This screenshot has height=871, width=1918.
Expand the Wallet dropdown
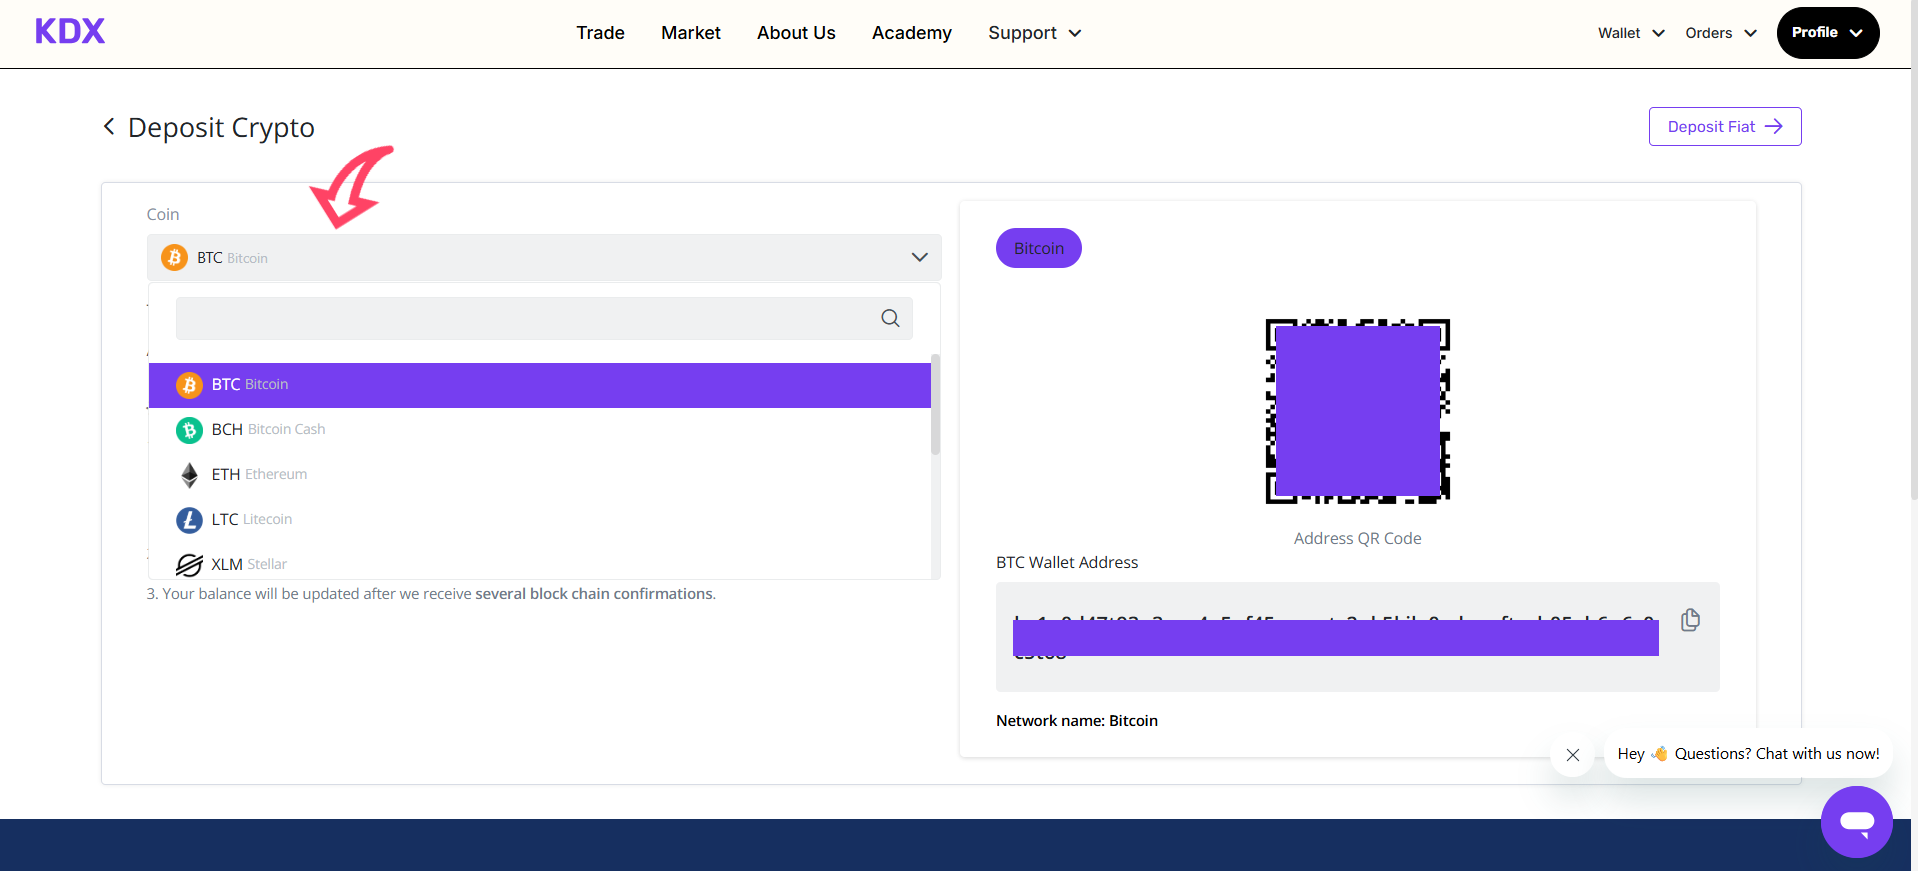click(x=1631, y=33)
